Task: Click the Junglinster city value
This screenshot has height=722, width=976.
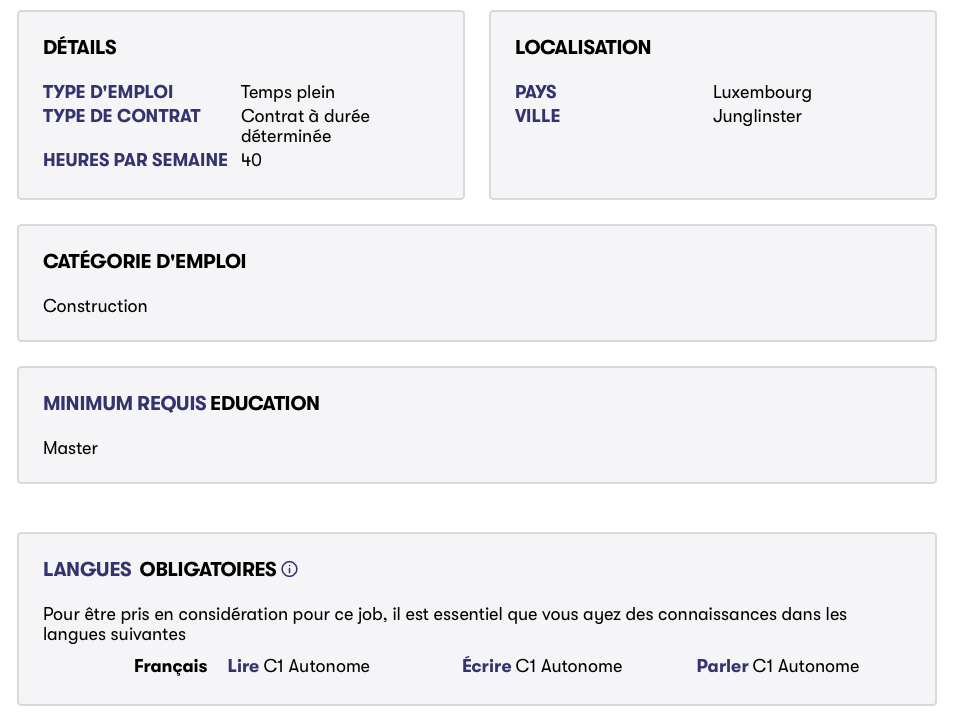Action: point(757,116)
